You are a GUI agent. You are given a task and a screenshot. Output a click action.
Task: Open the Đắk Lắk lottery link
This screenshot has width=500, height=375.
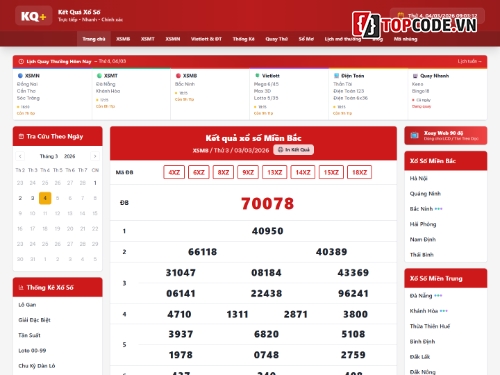point(420,357)
